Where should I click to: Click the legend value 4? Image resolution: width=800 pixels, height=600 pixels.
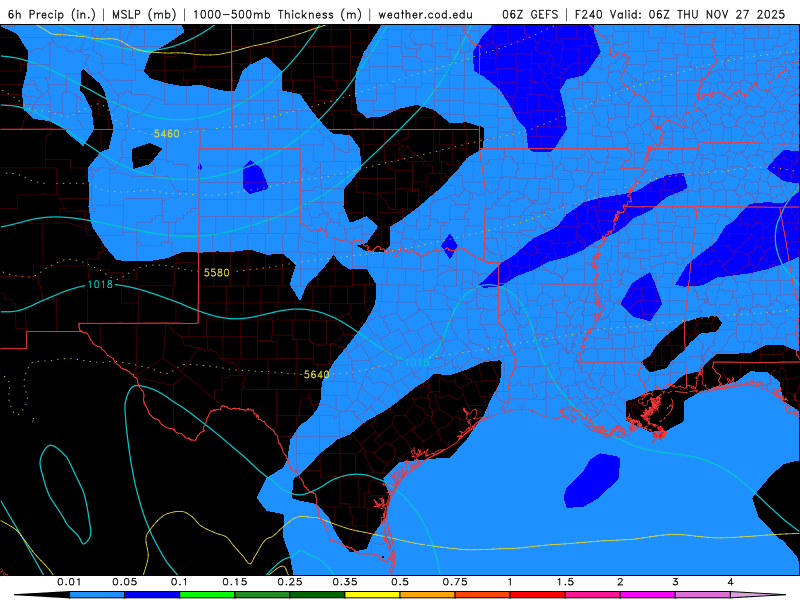click(731, 582)
